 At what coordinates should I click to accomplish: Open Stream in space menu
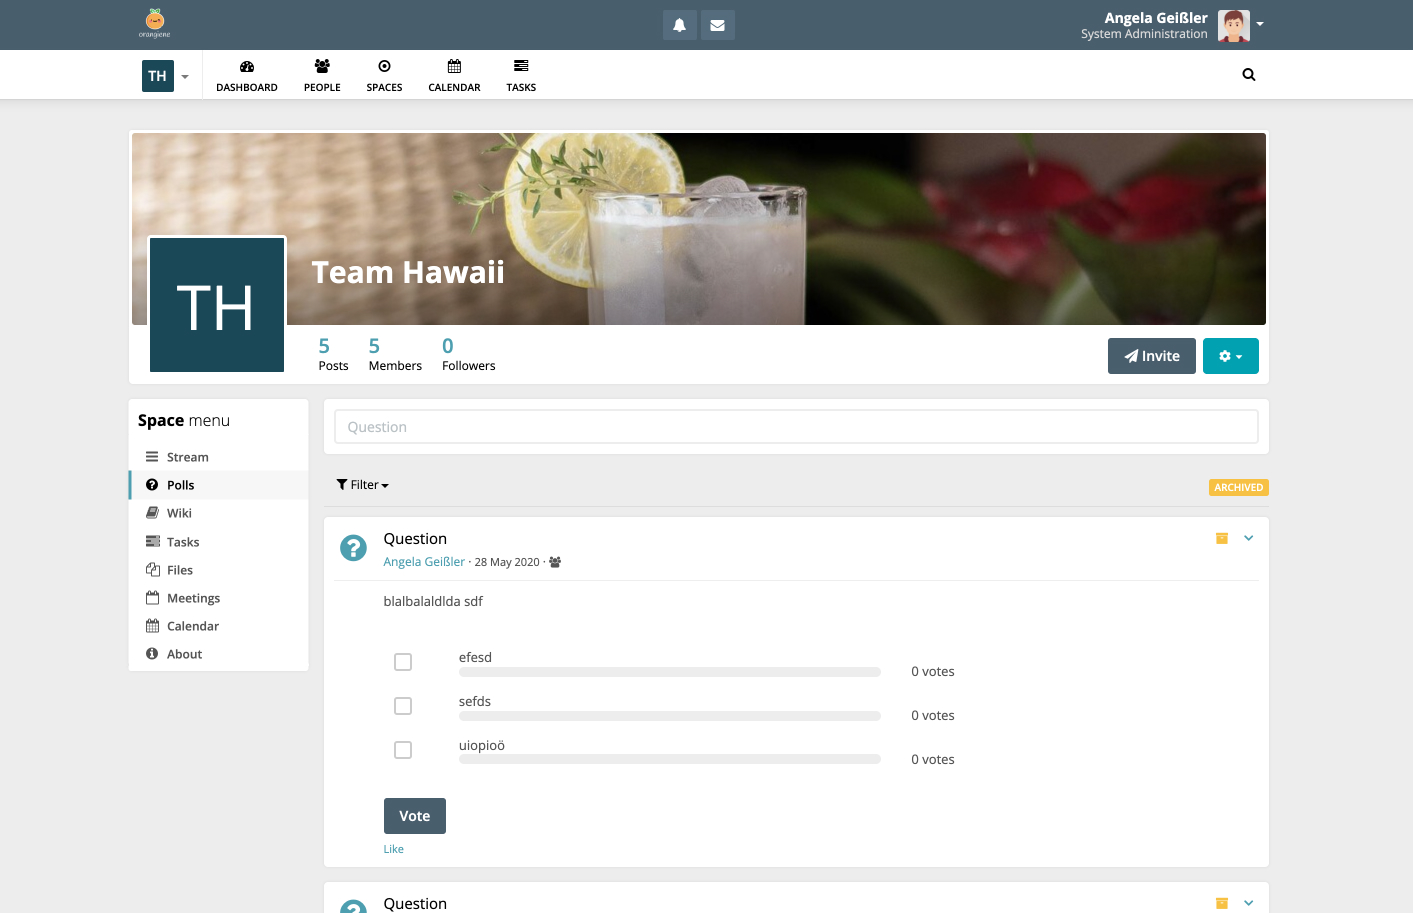pos(219,457)
